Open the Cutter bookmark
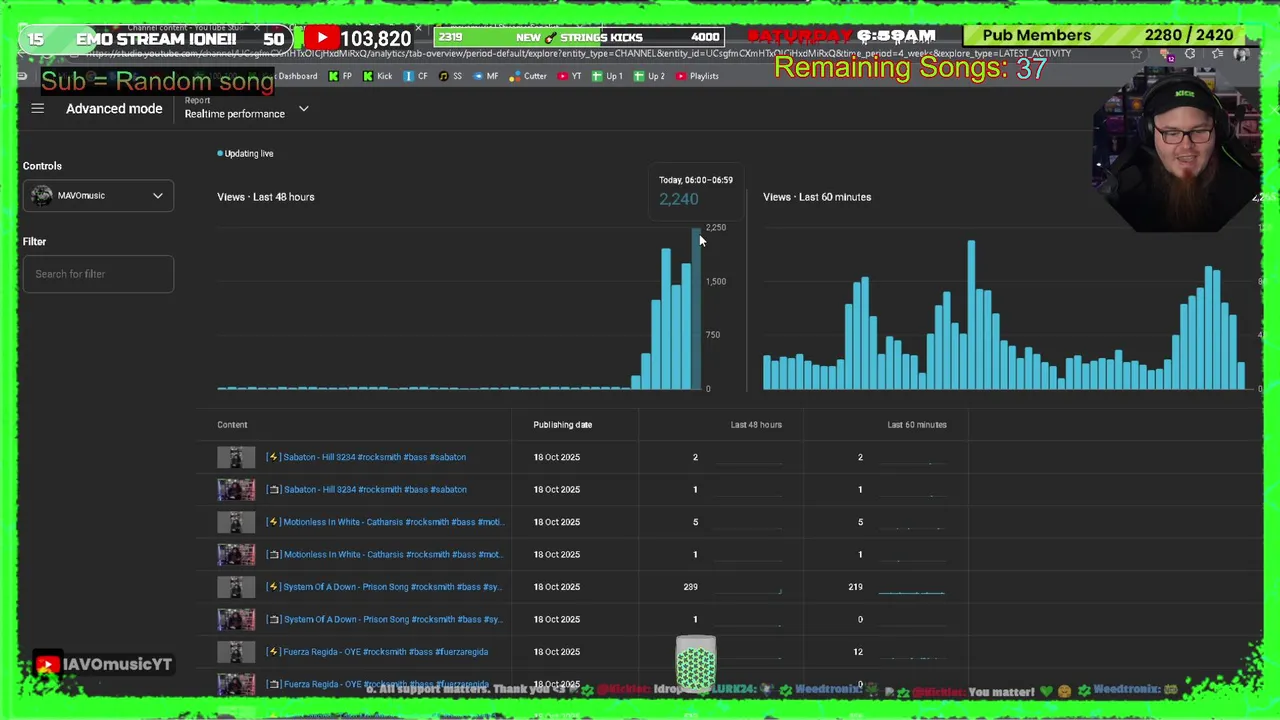Viewport: 1280px width, 720px height. (529, 76)
